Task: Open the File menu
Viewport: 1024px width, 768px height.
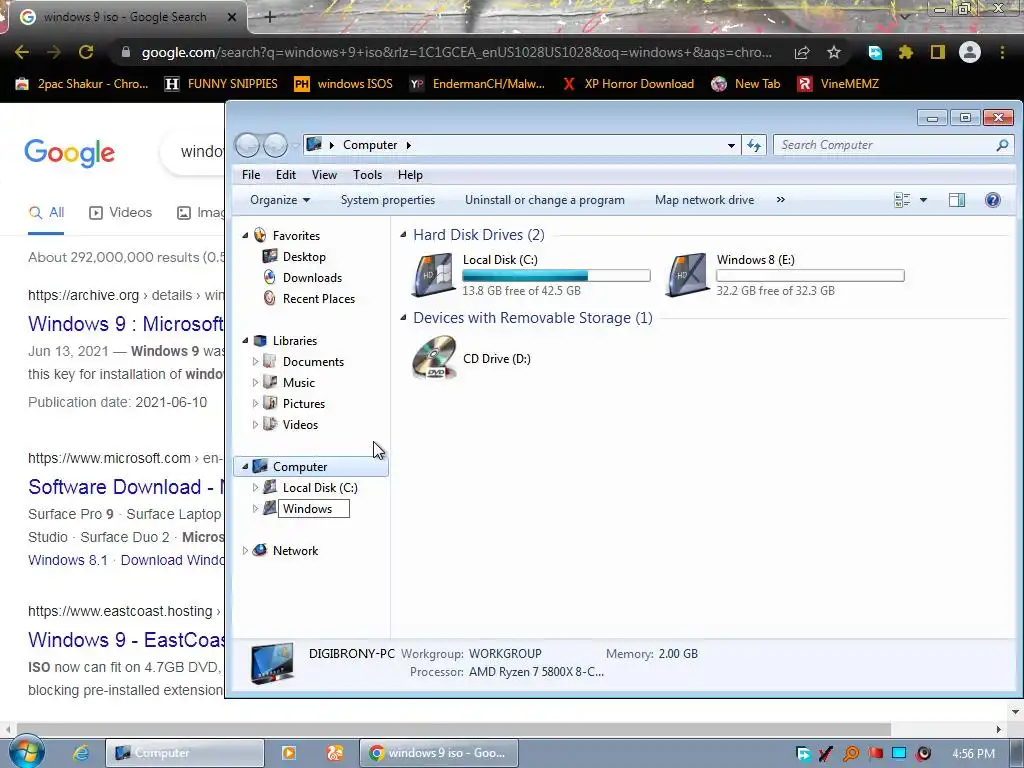Action: click(251, 174)
